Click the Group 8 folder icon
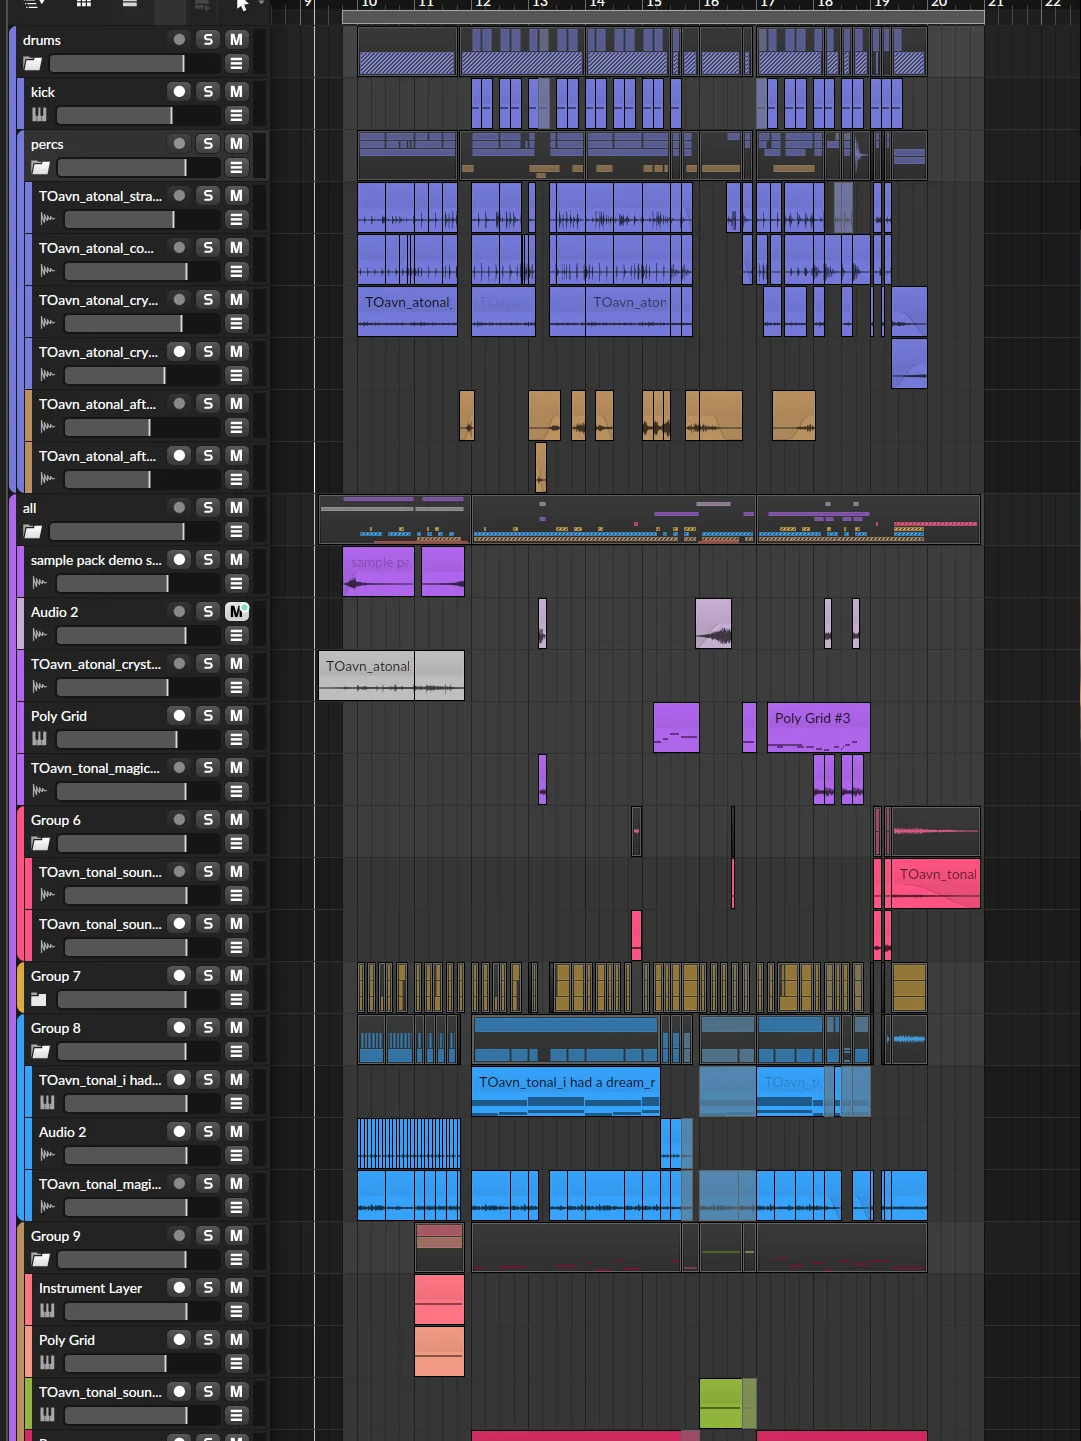 [x=41, y=1051]
